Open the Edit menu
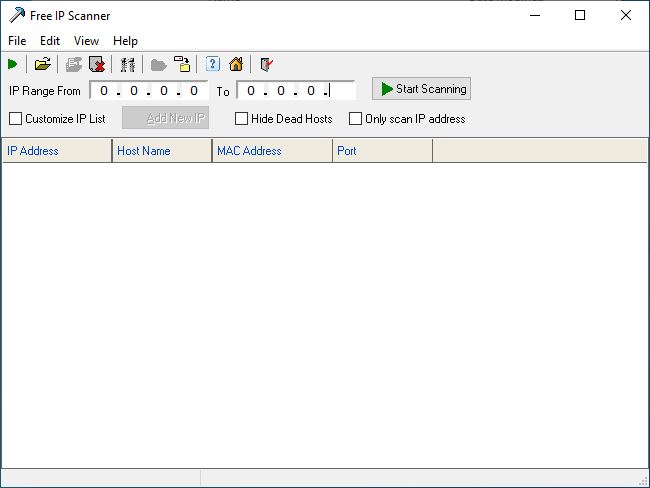The width and height of the screenshot is (650, 488). point(50,41)
